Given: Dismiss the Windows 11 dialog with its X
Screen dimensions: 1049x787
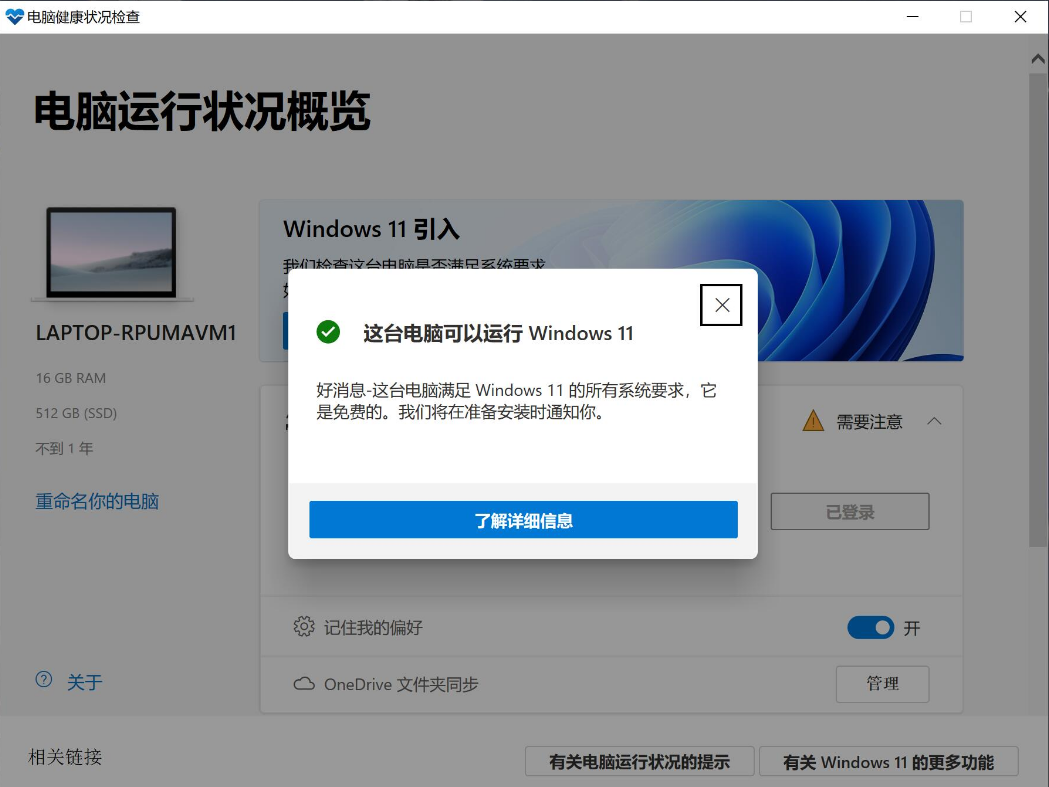Looking at the screenshot, I should 720,305.
